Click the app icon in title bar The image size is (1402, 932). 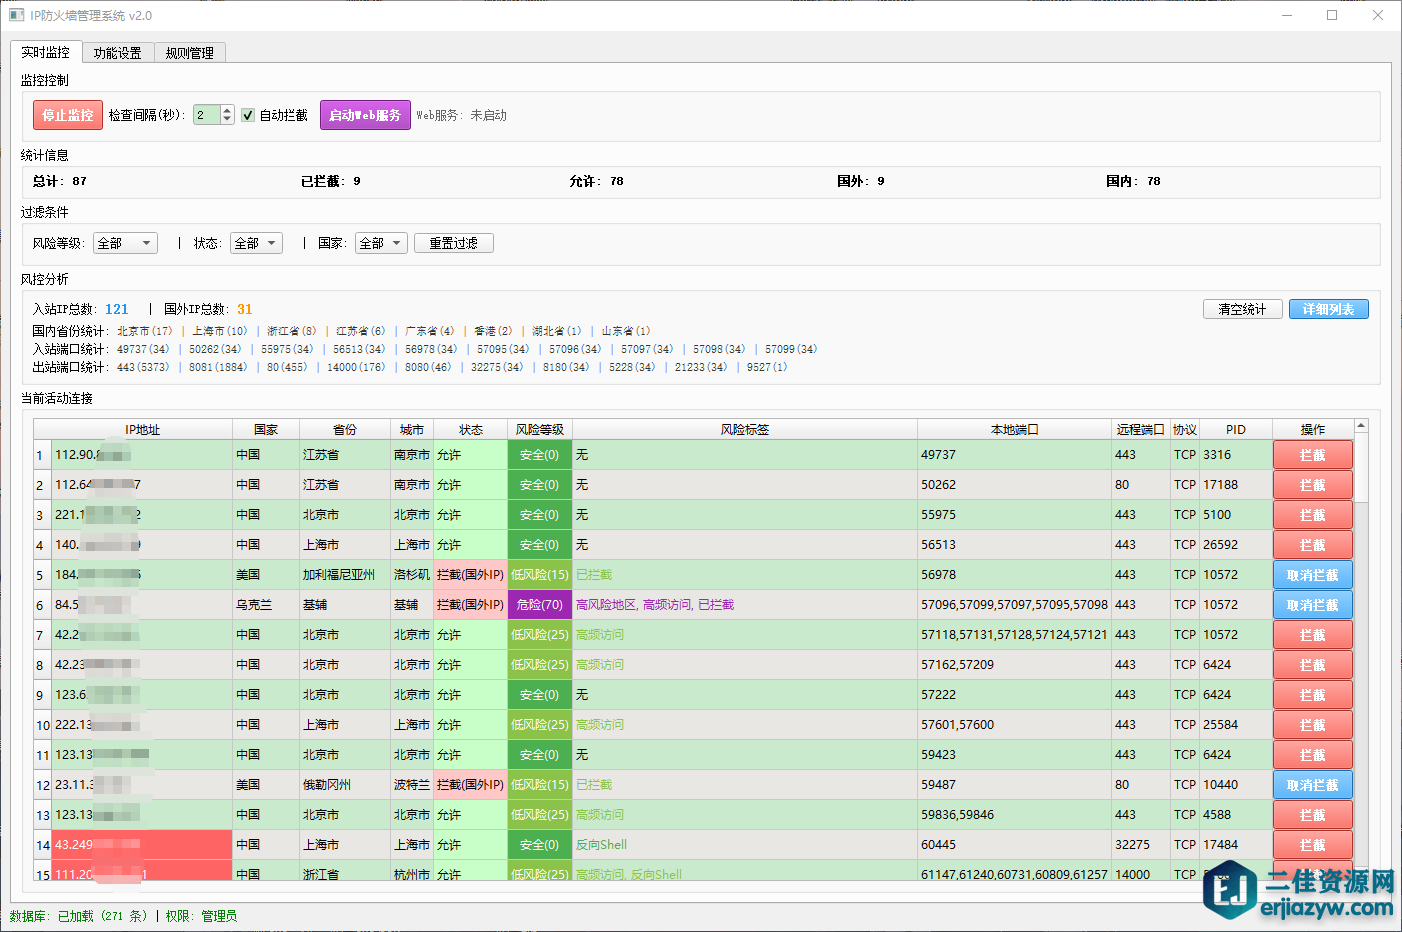coord(16,15)
